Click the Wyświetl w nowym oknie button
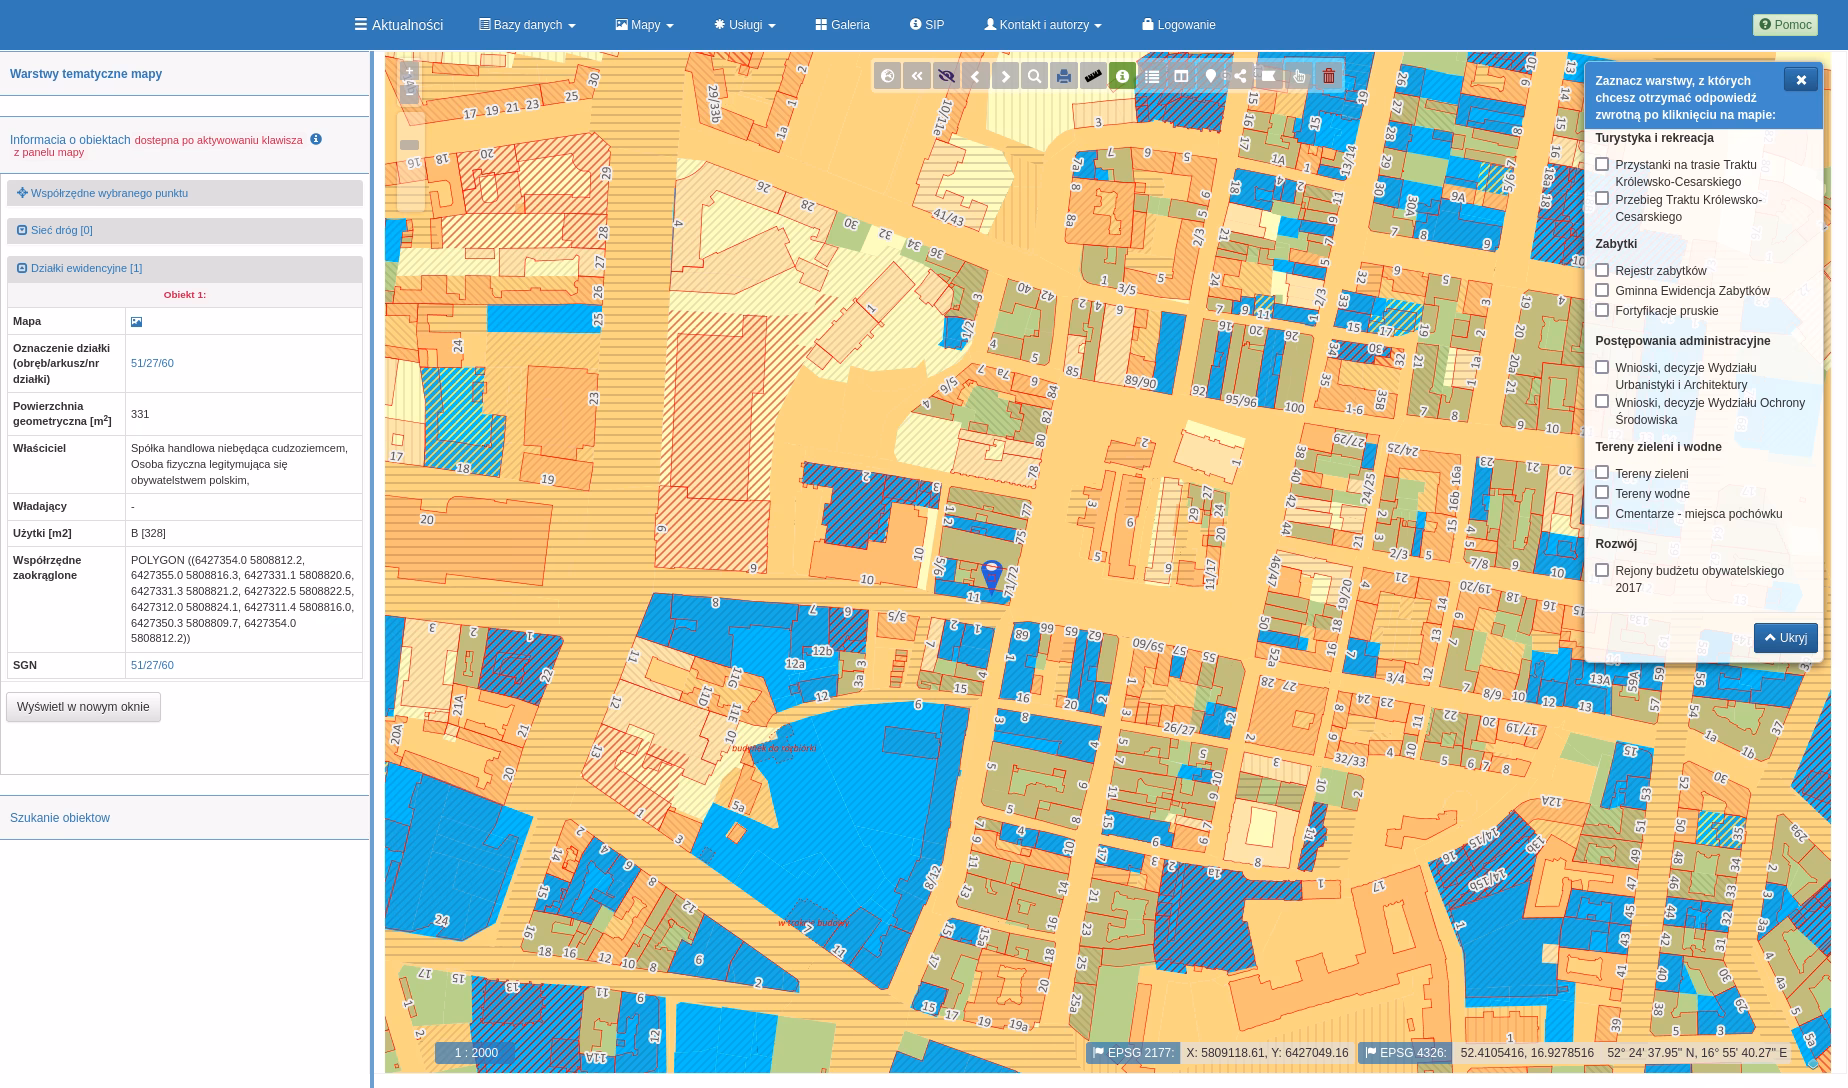This screenshot has height=1088, width=1848. (x=83, y=707)
